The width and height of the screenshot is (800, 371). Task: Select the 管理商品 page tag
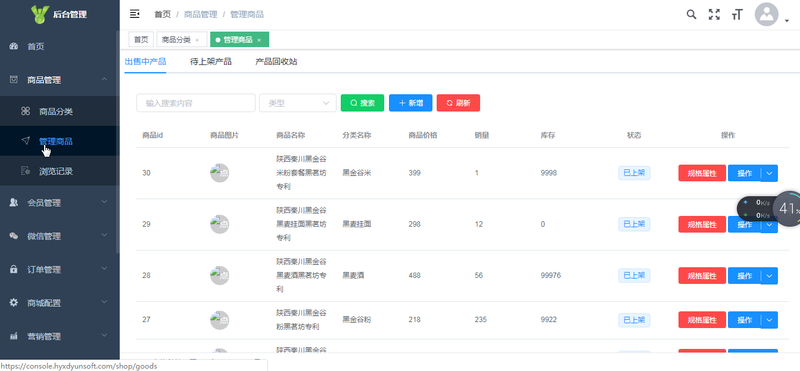[x=239, y=39]
